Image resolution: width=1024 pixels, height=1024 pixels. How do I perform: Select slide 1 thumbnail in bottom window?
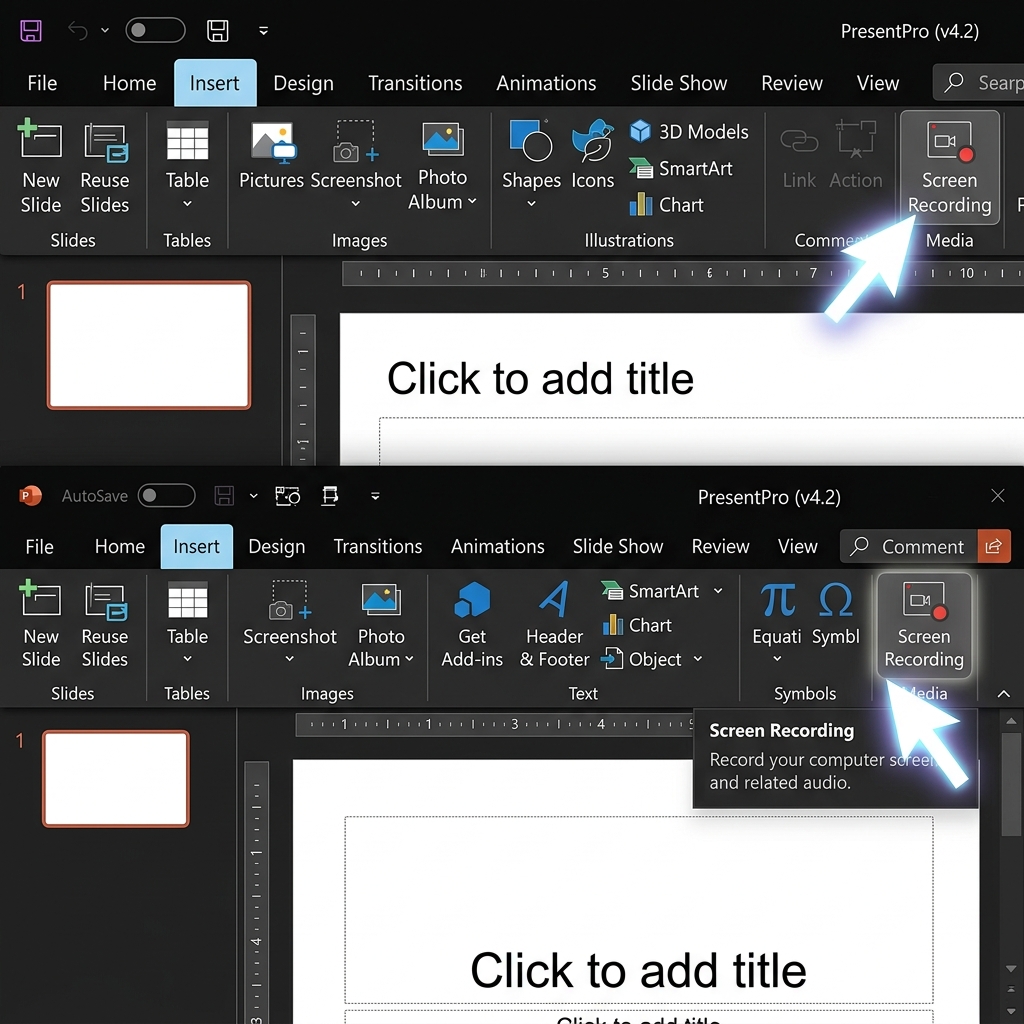click(x=116, y=778)
